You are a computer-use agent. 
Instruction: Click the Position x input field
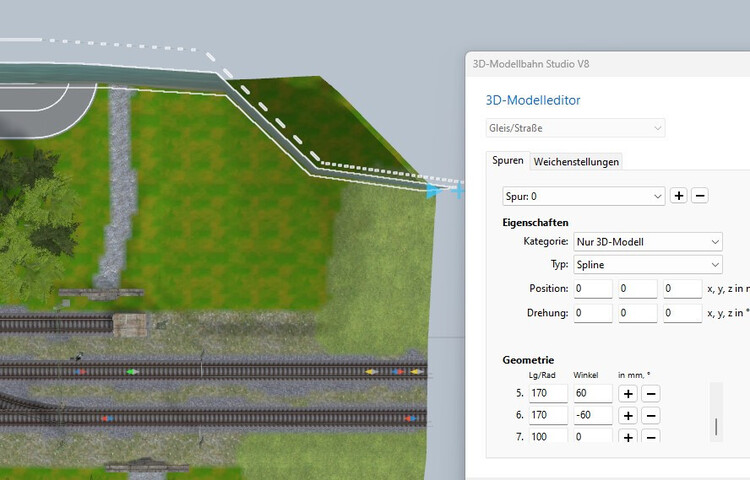click(593, 289)
